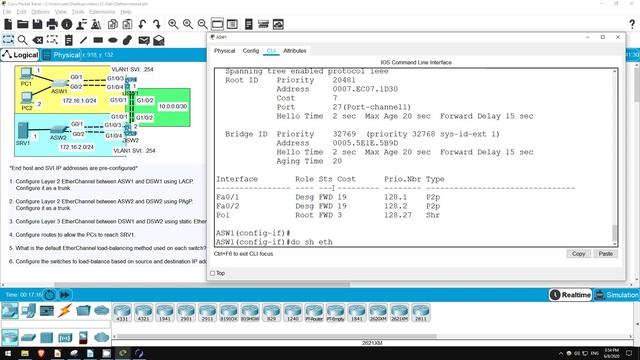Open the Tools menu
The height and width of the screenshot is (360, 640).
[78, 12]
